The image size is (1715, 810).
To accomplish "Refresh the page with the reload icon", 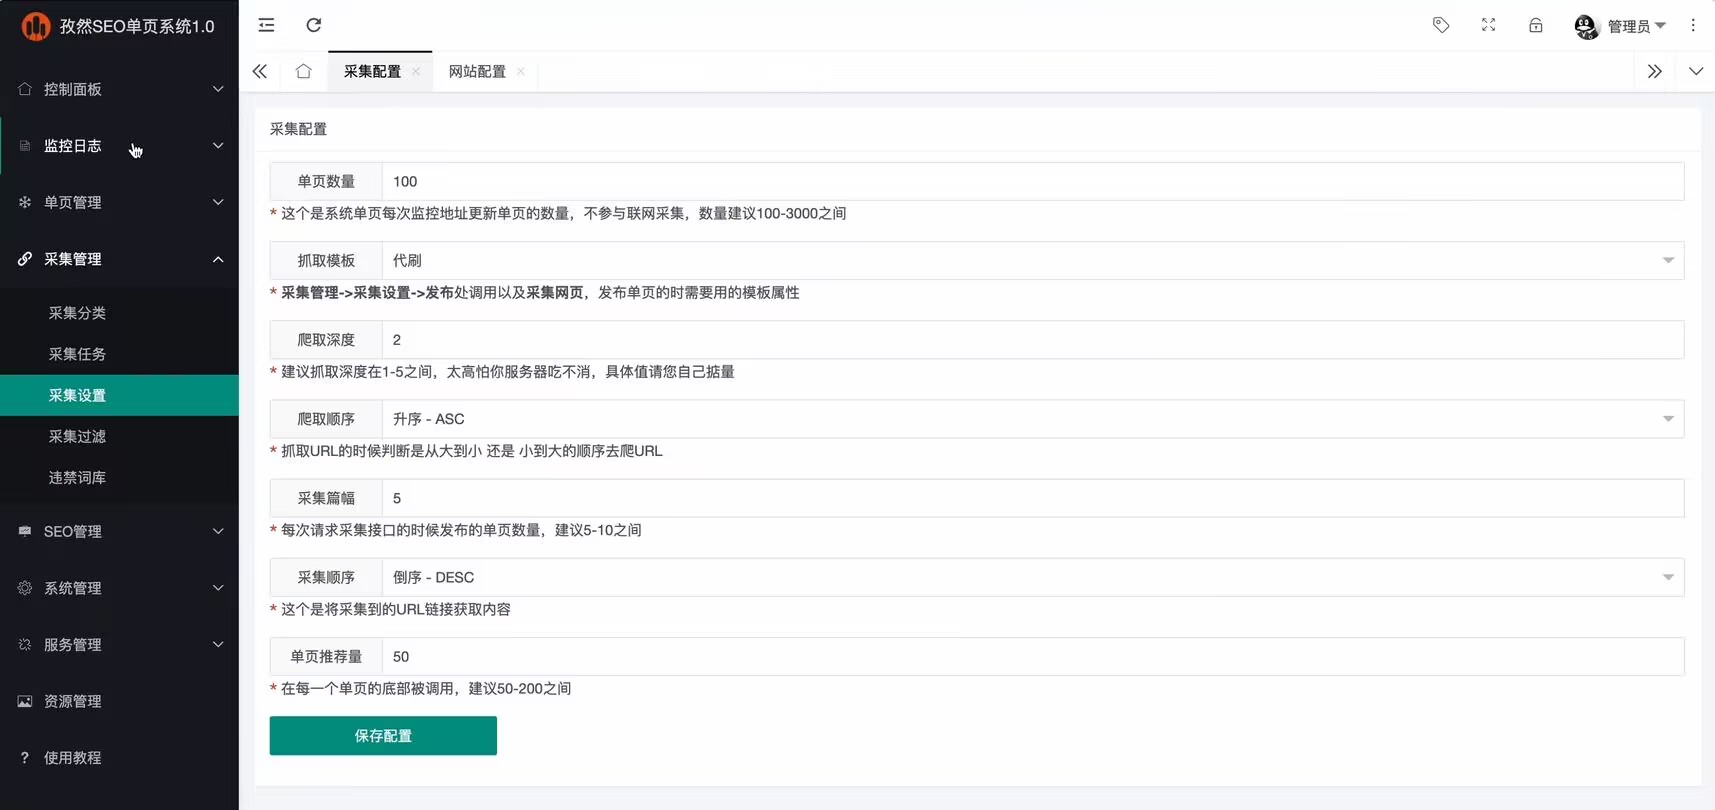I will (x=314, y=25).
